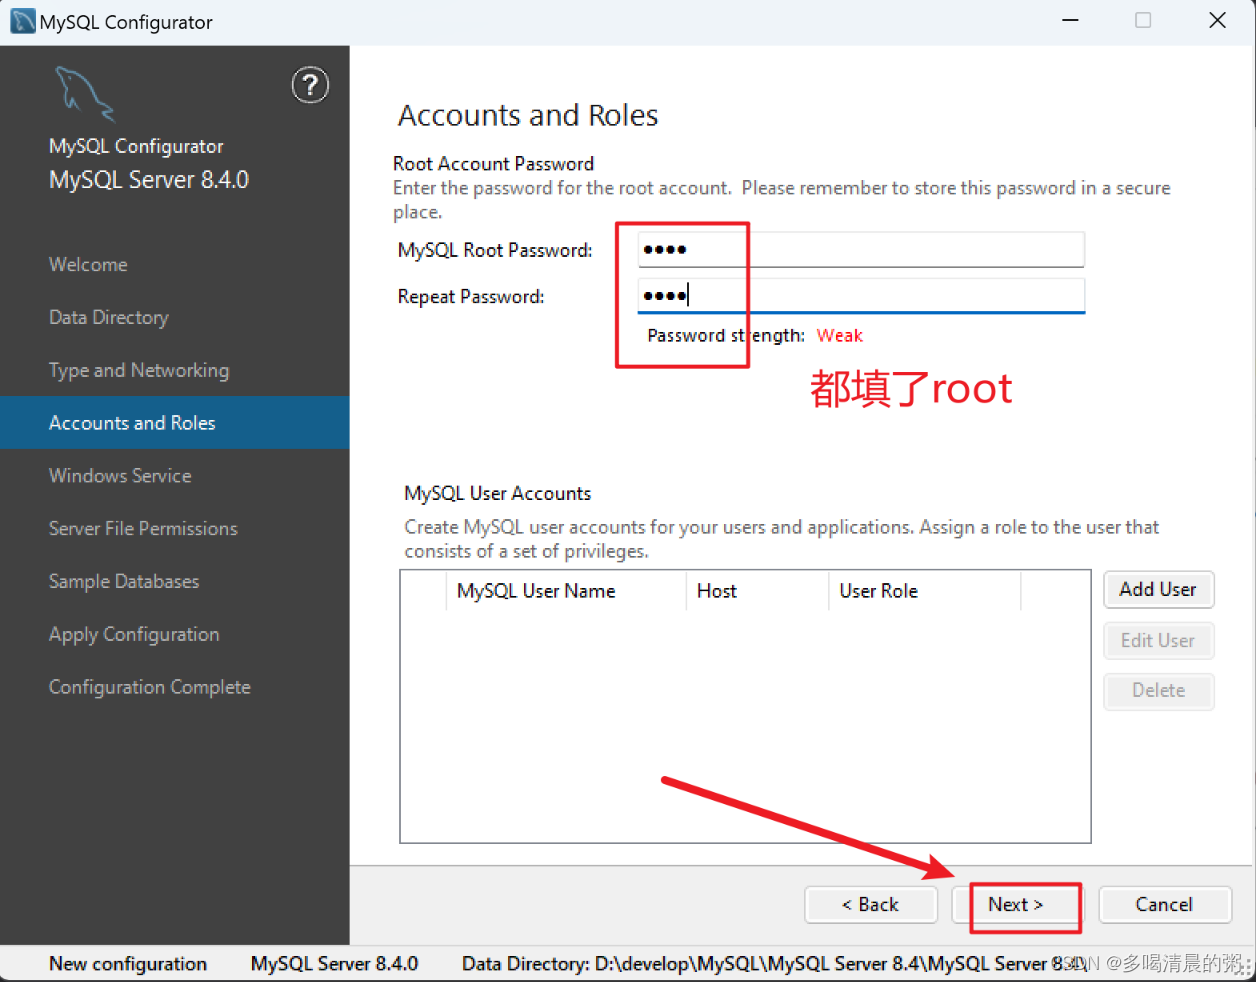Click Add User button
The image size is (1256, 982).
tap(1158, 589)
